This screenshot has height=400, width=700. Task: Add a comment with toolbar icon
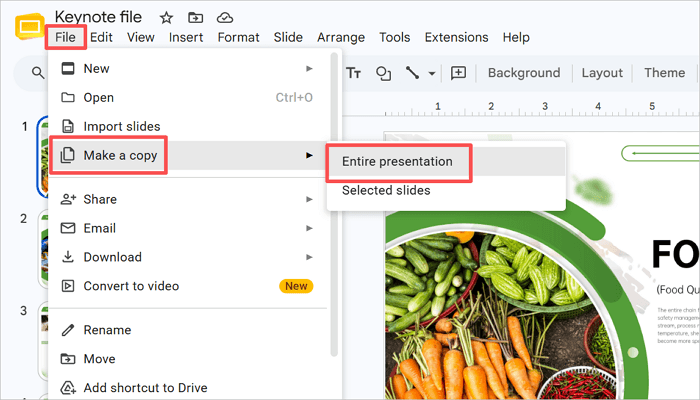(x=458, y=73)
